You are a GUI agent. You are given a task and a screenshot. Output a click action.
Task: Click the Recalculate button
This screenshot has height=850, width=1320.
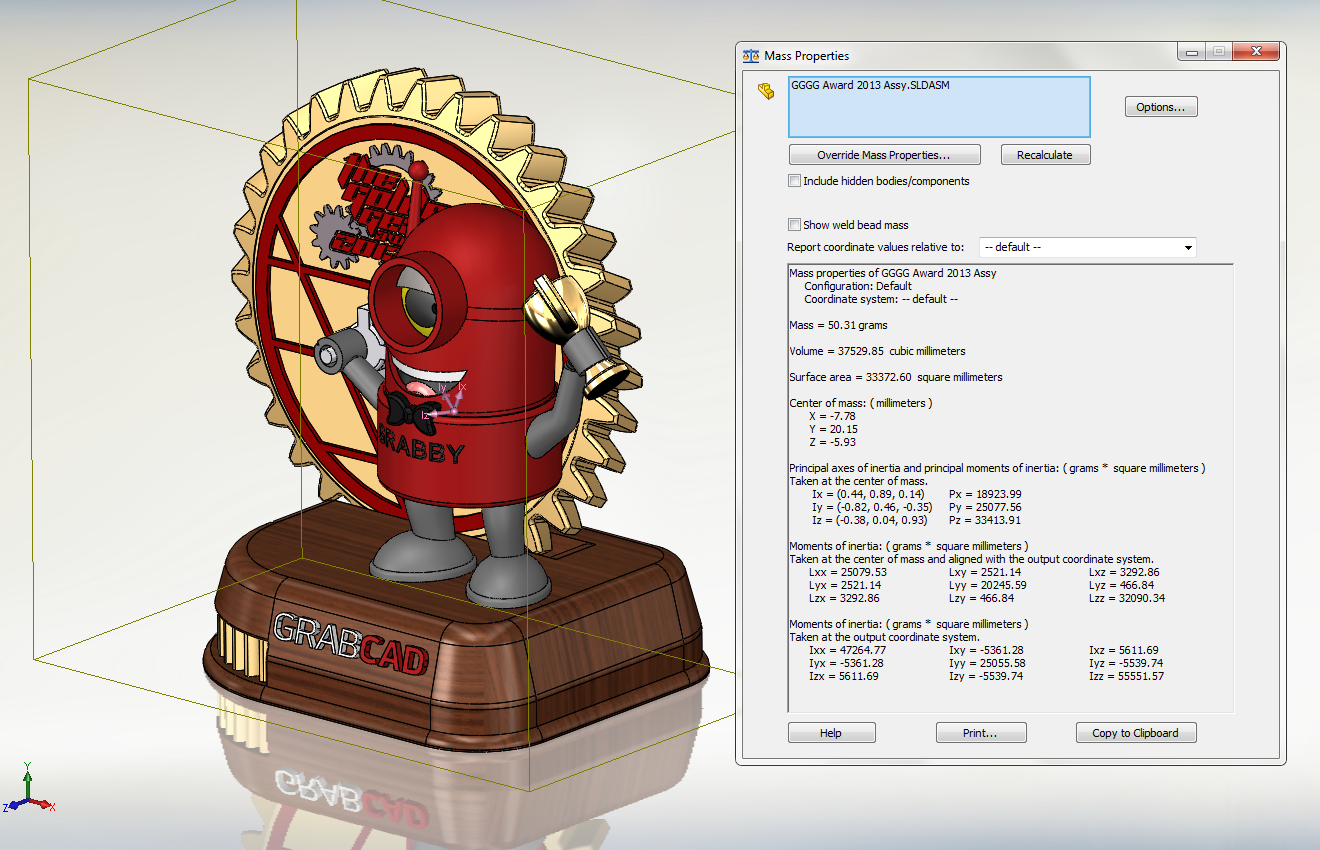[1045, 155]
